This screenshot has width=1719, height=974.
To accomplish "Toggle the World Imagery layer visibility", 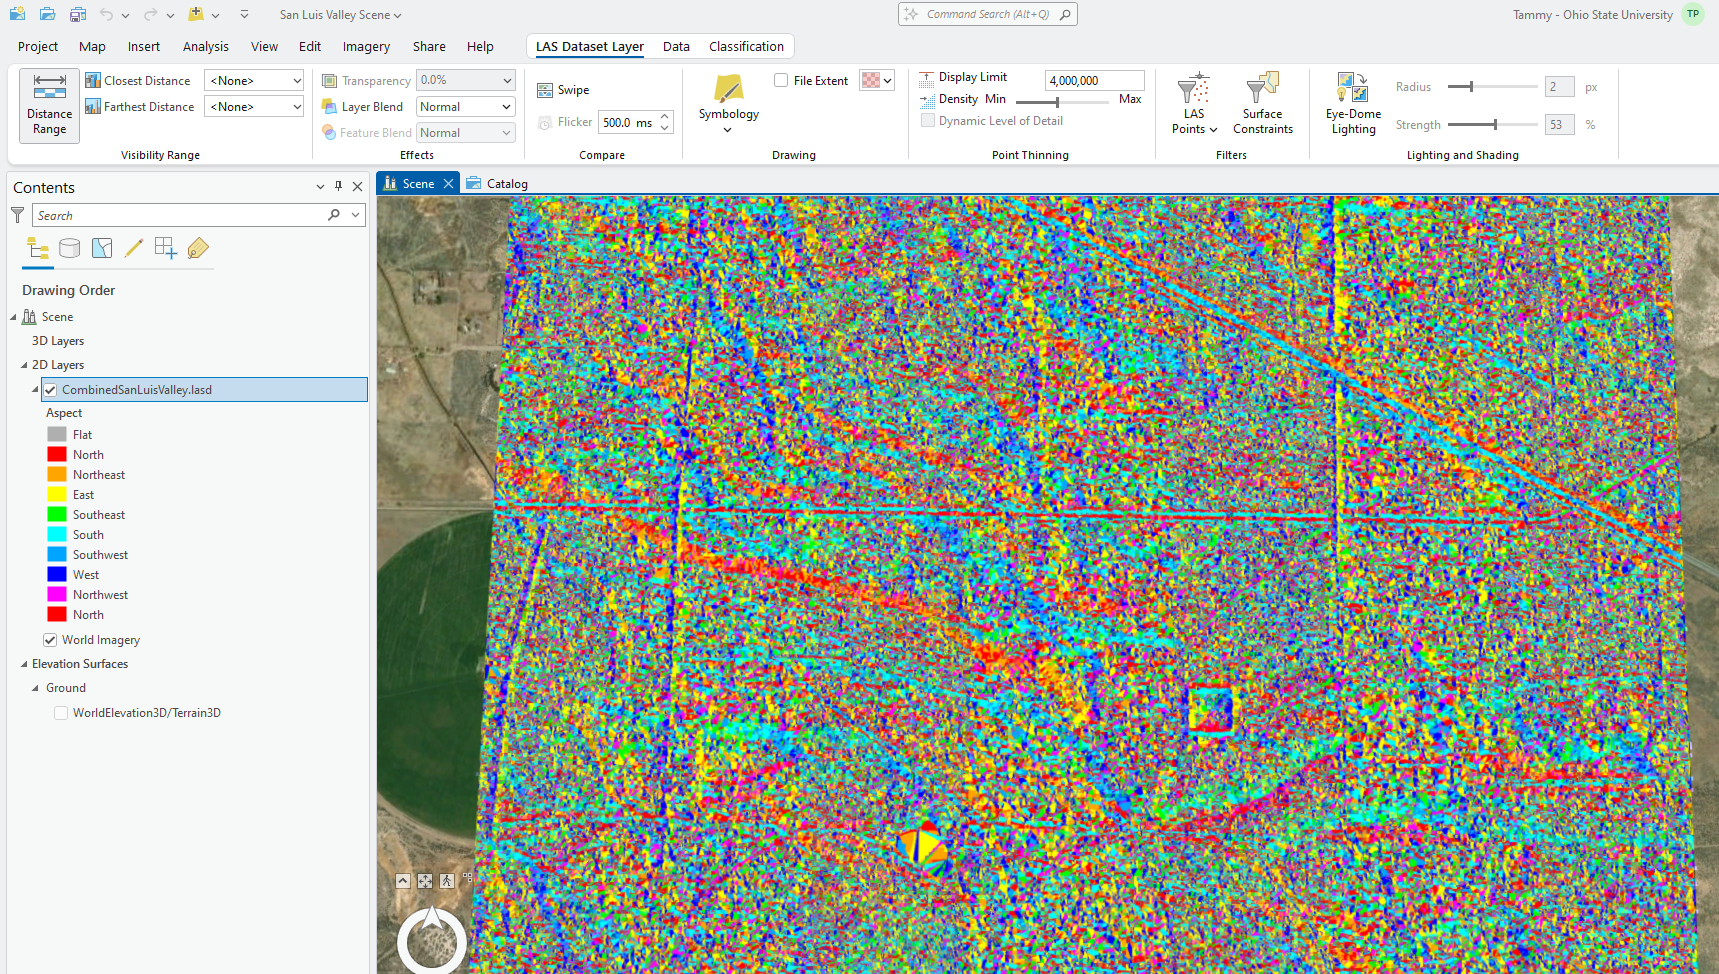I will pos(50,640).
